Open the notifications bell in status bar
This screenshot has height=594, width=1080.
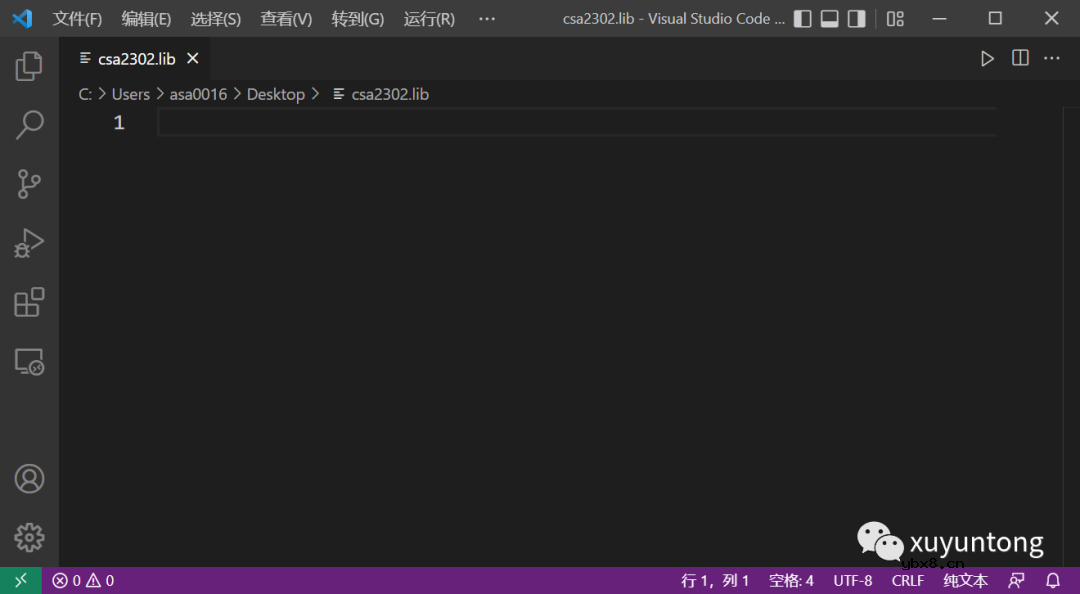[1052, 580]
